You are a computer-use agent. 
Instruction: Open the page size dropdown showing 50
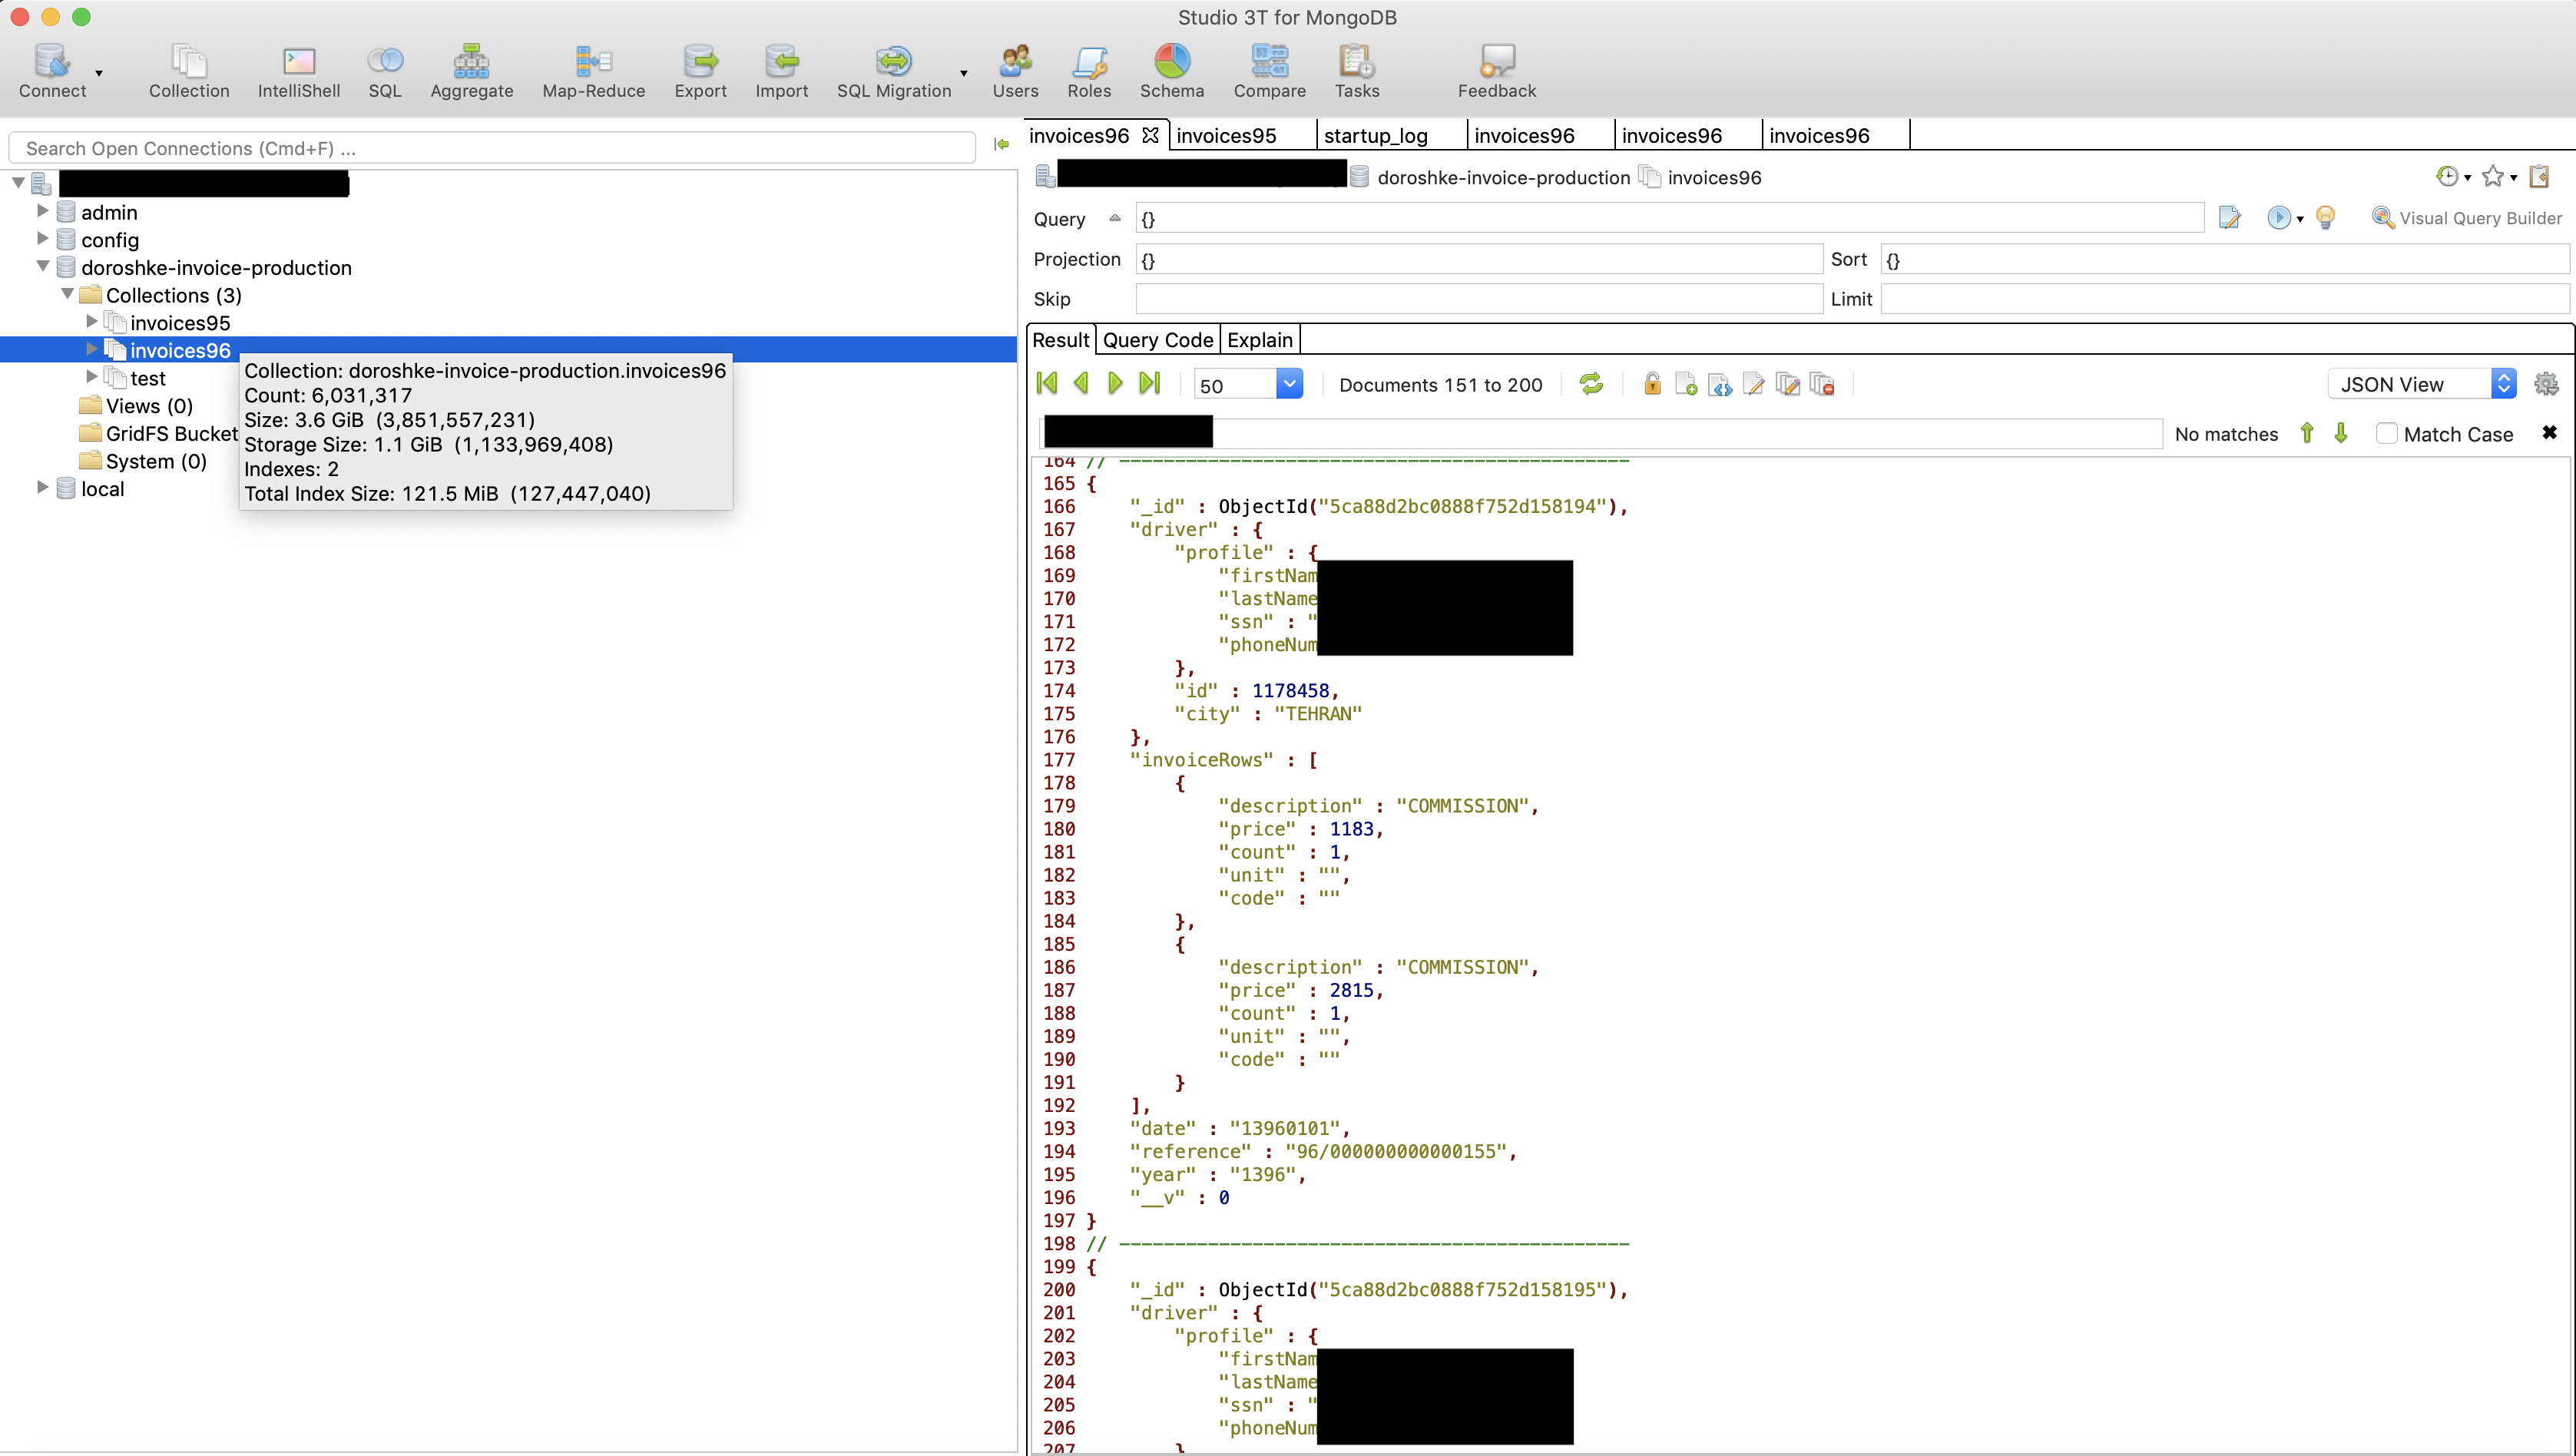[1289, 384]
